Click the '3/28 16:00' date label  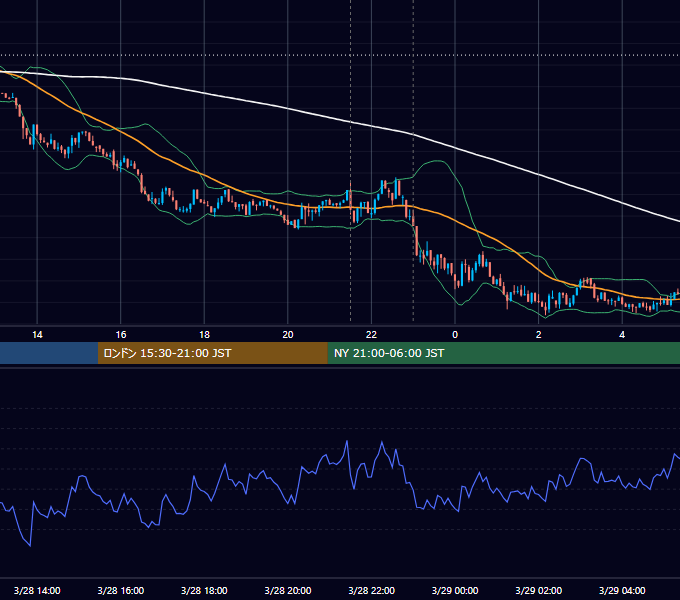121,590
